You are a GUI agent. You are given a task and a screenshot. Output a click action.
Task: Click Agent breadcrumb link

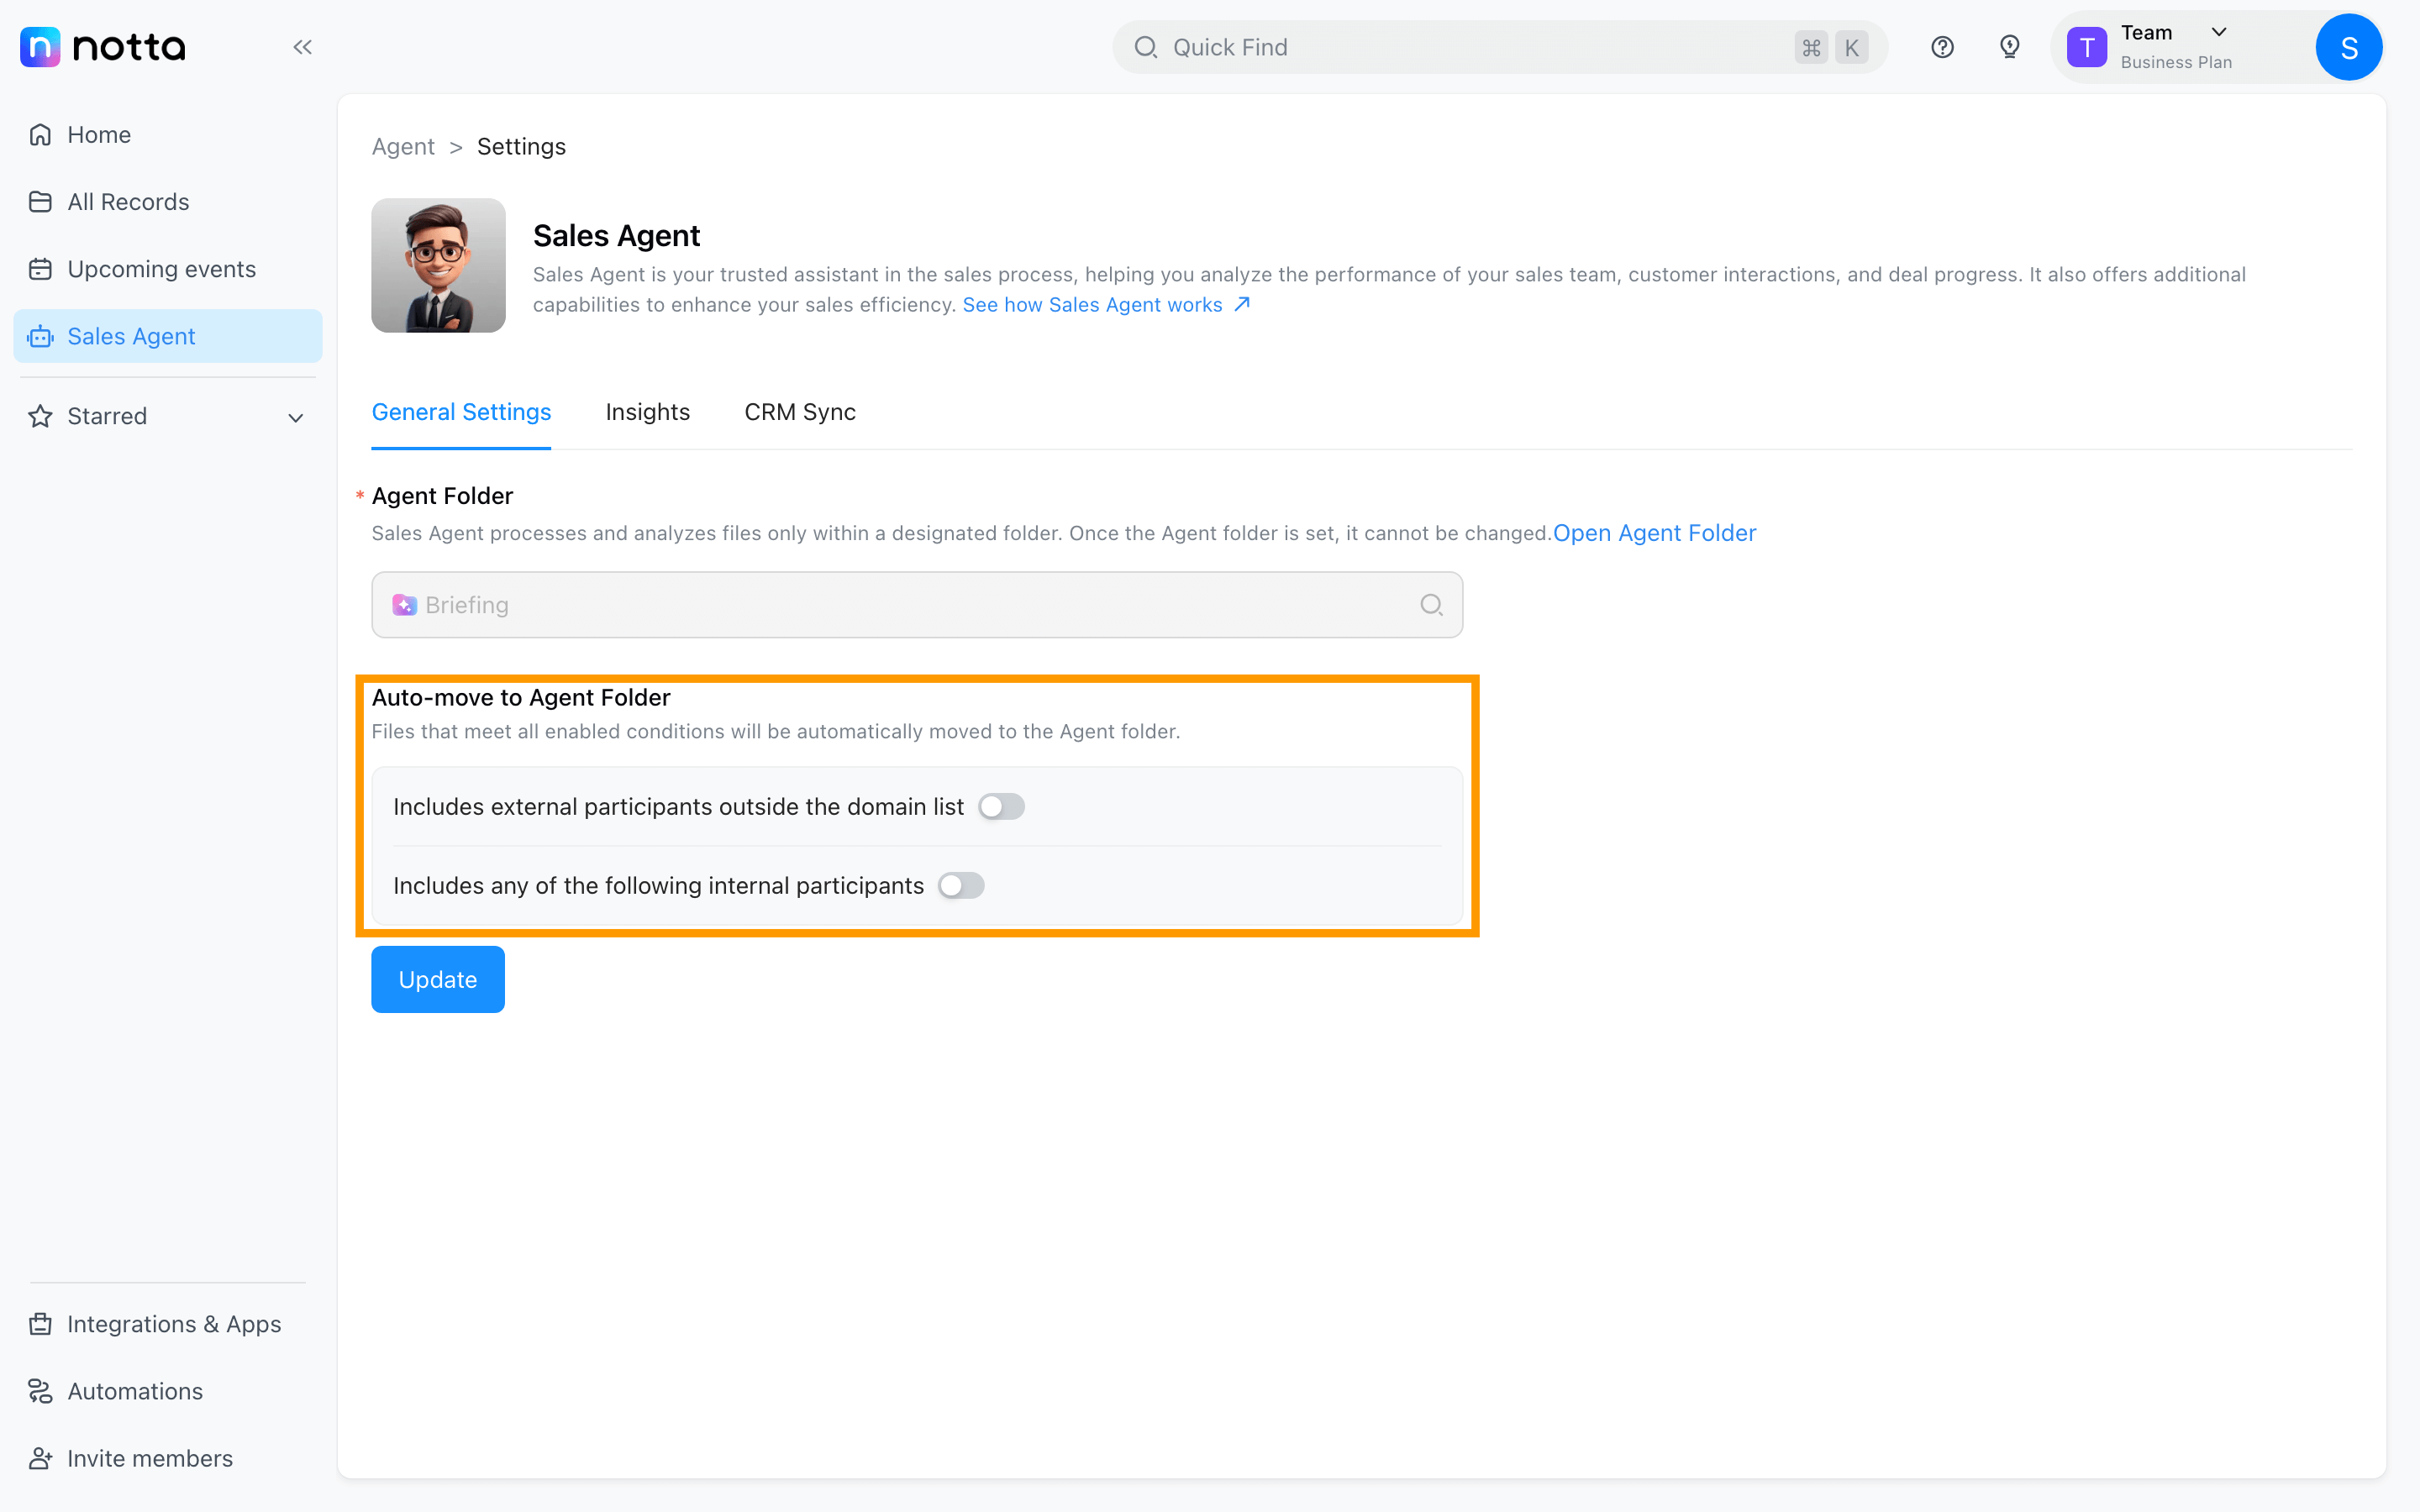click(403, 146)
